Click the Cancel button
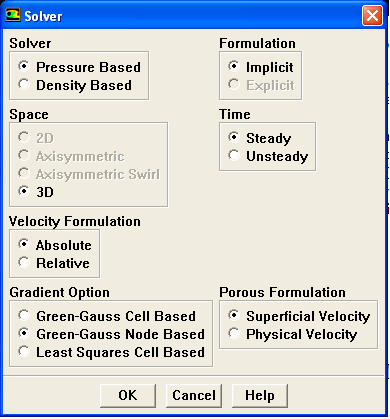Image resolution: width=390 pixels, height=419 pixels. 194,395
